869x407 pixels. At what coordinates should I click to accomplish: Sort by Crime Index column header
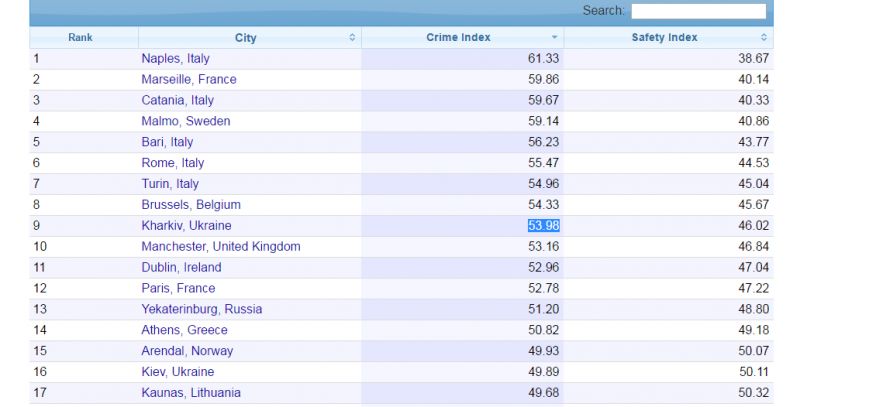(x=462, y=38)
